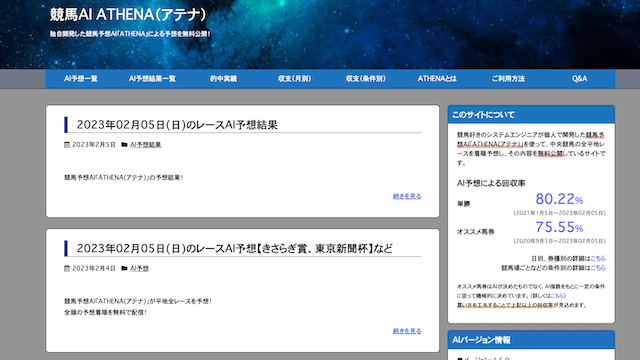
Task: Click 続きを見る on the きさらぎ賞 post
Action: point(407,331)
